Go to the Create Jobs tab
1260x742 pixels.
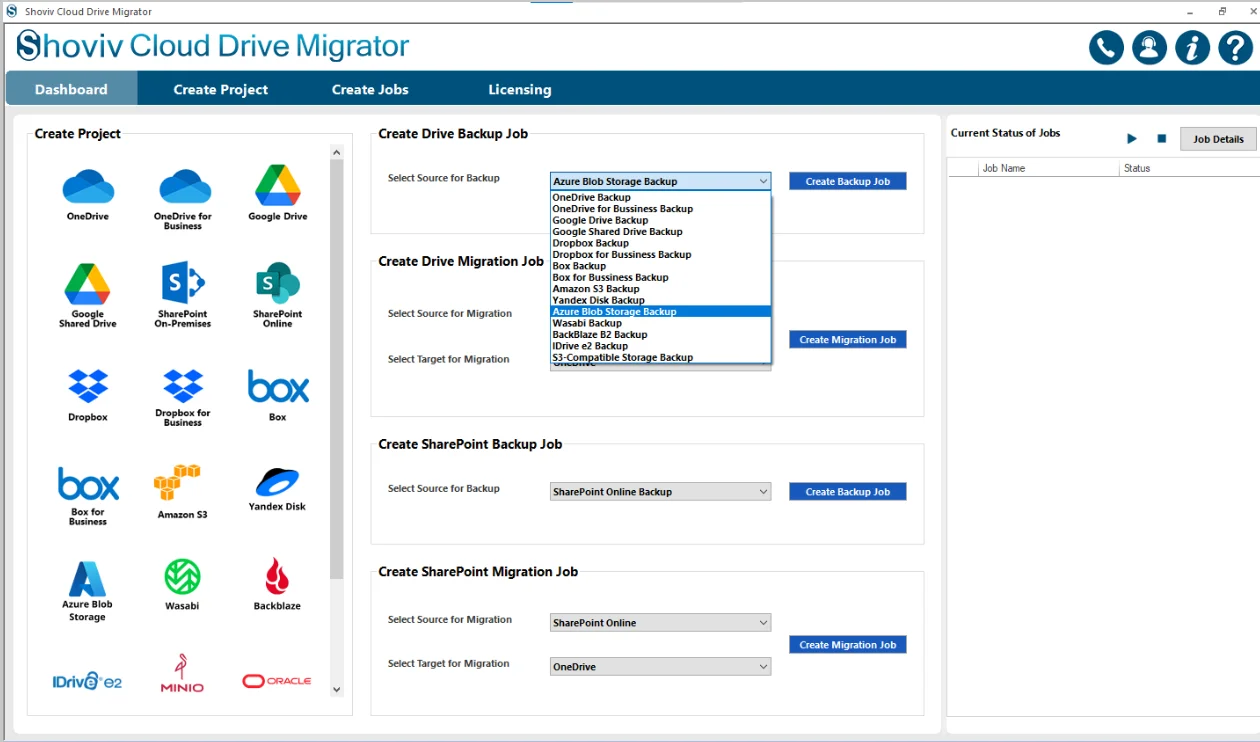[370, 89]
